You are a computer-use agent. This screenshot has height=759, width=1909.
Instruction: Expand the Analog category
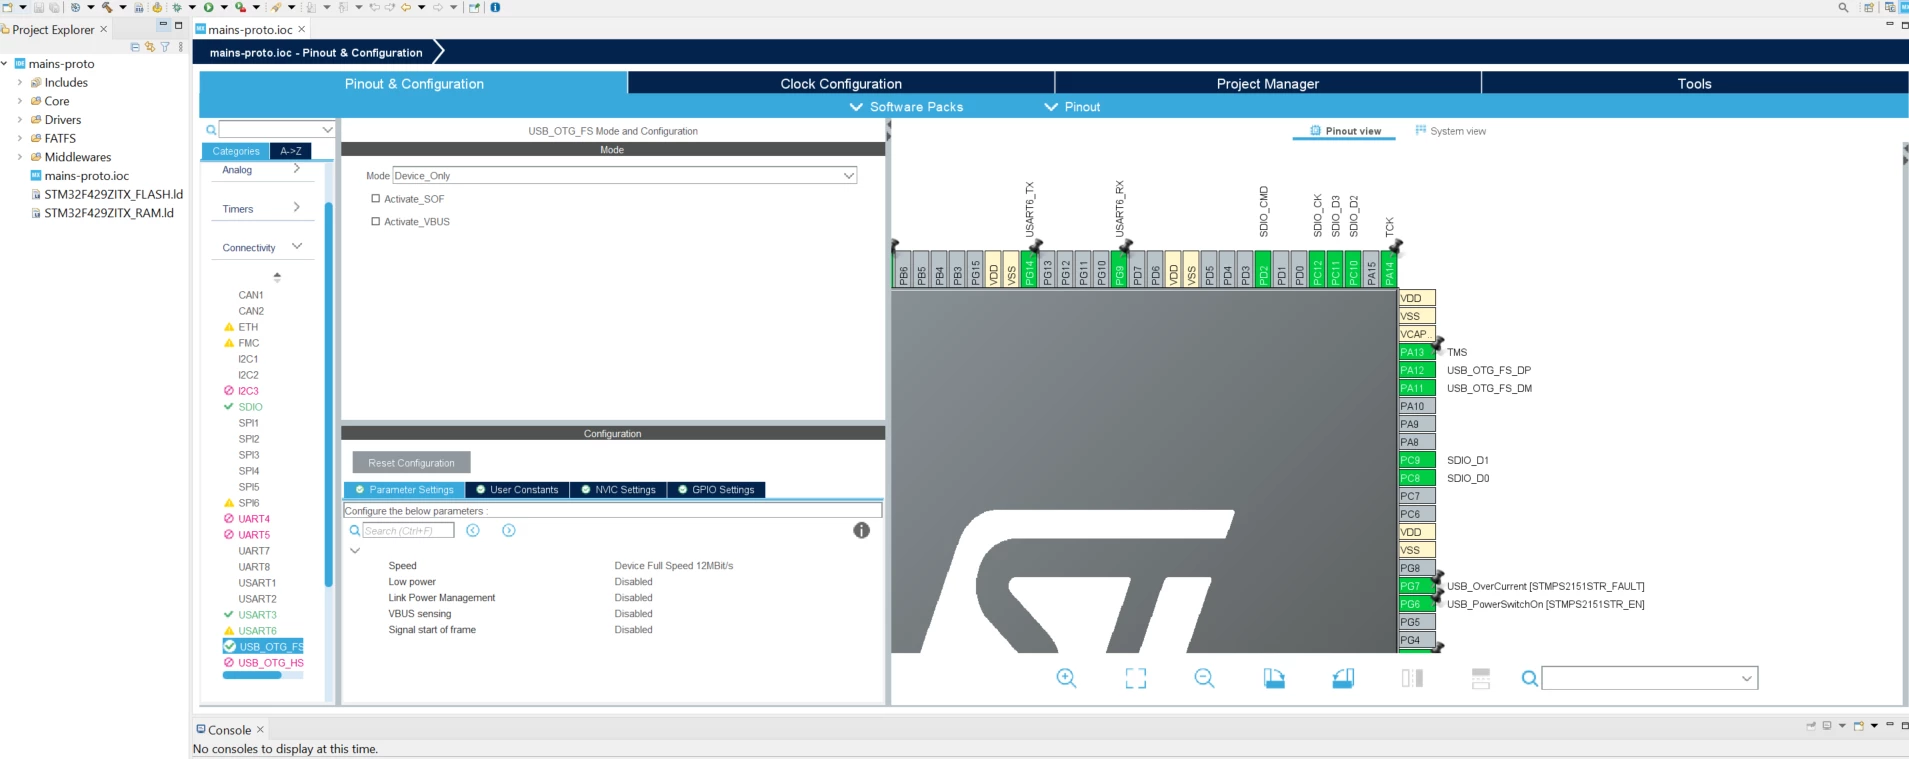click(x=297, y=169)
